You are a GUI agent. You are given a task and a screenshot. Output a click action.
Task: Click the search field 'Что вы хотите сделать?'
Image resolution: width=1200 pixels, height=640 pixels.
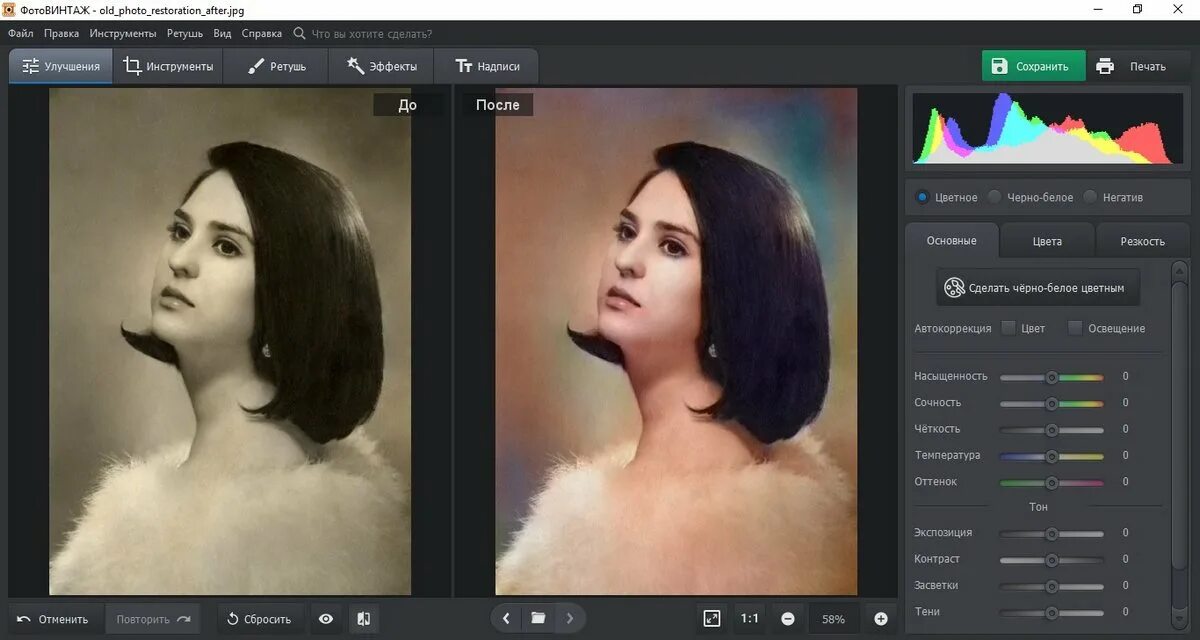[371, 33]
